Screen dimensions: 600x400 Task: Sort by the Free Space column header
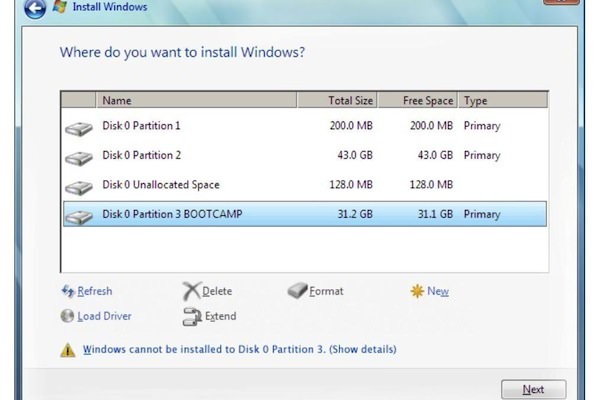[417, 100]
